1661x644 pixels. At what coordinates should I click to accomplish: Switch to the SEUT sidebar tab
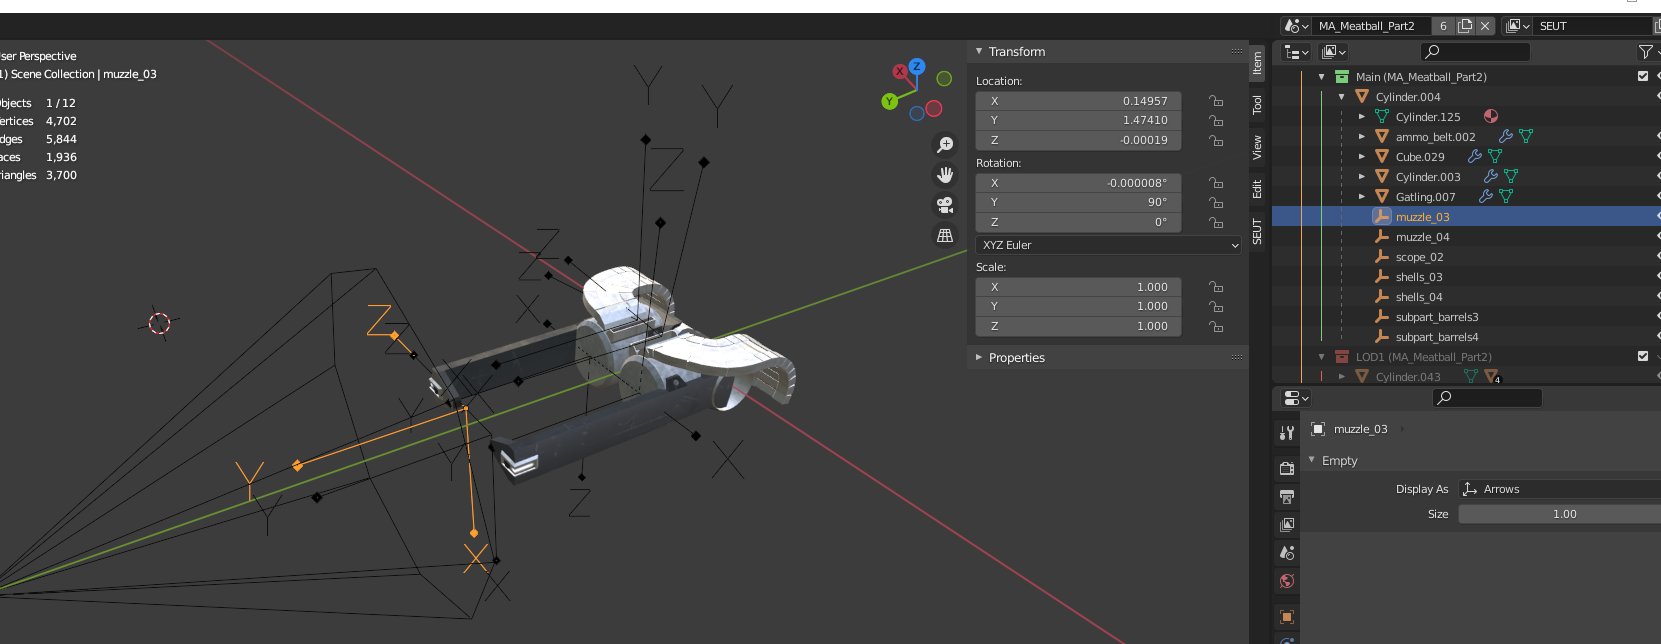point(1257,231)
